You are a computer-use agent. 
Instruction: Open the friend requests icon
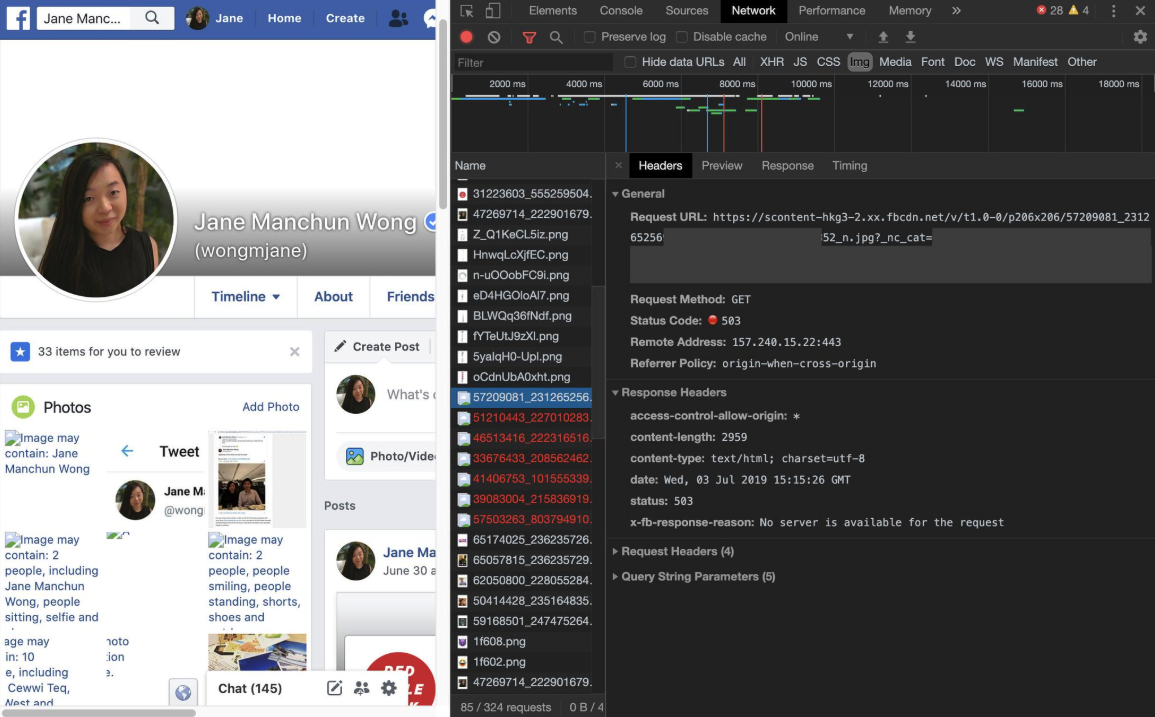399,18
